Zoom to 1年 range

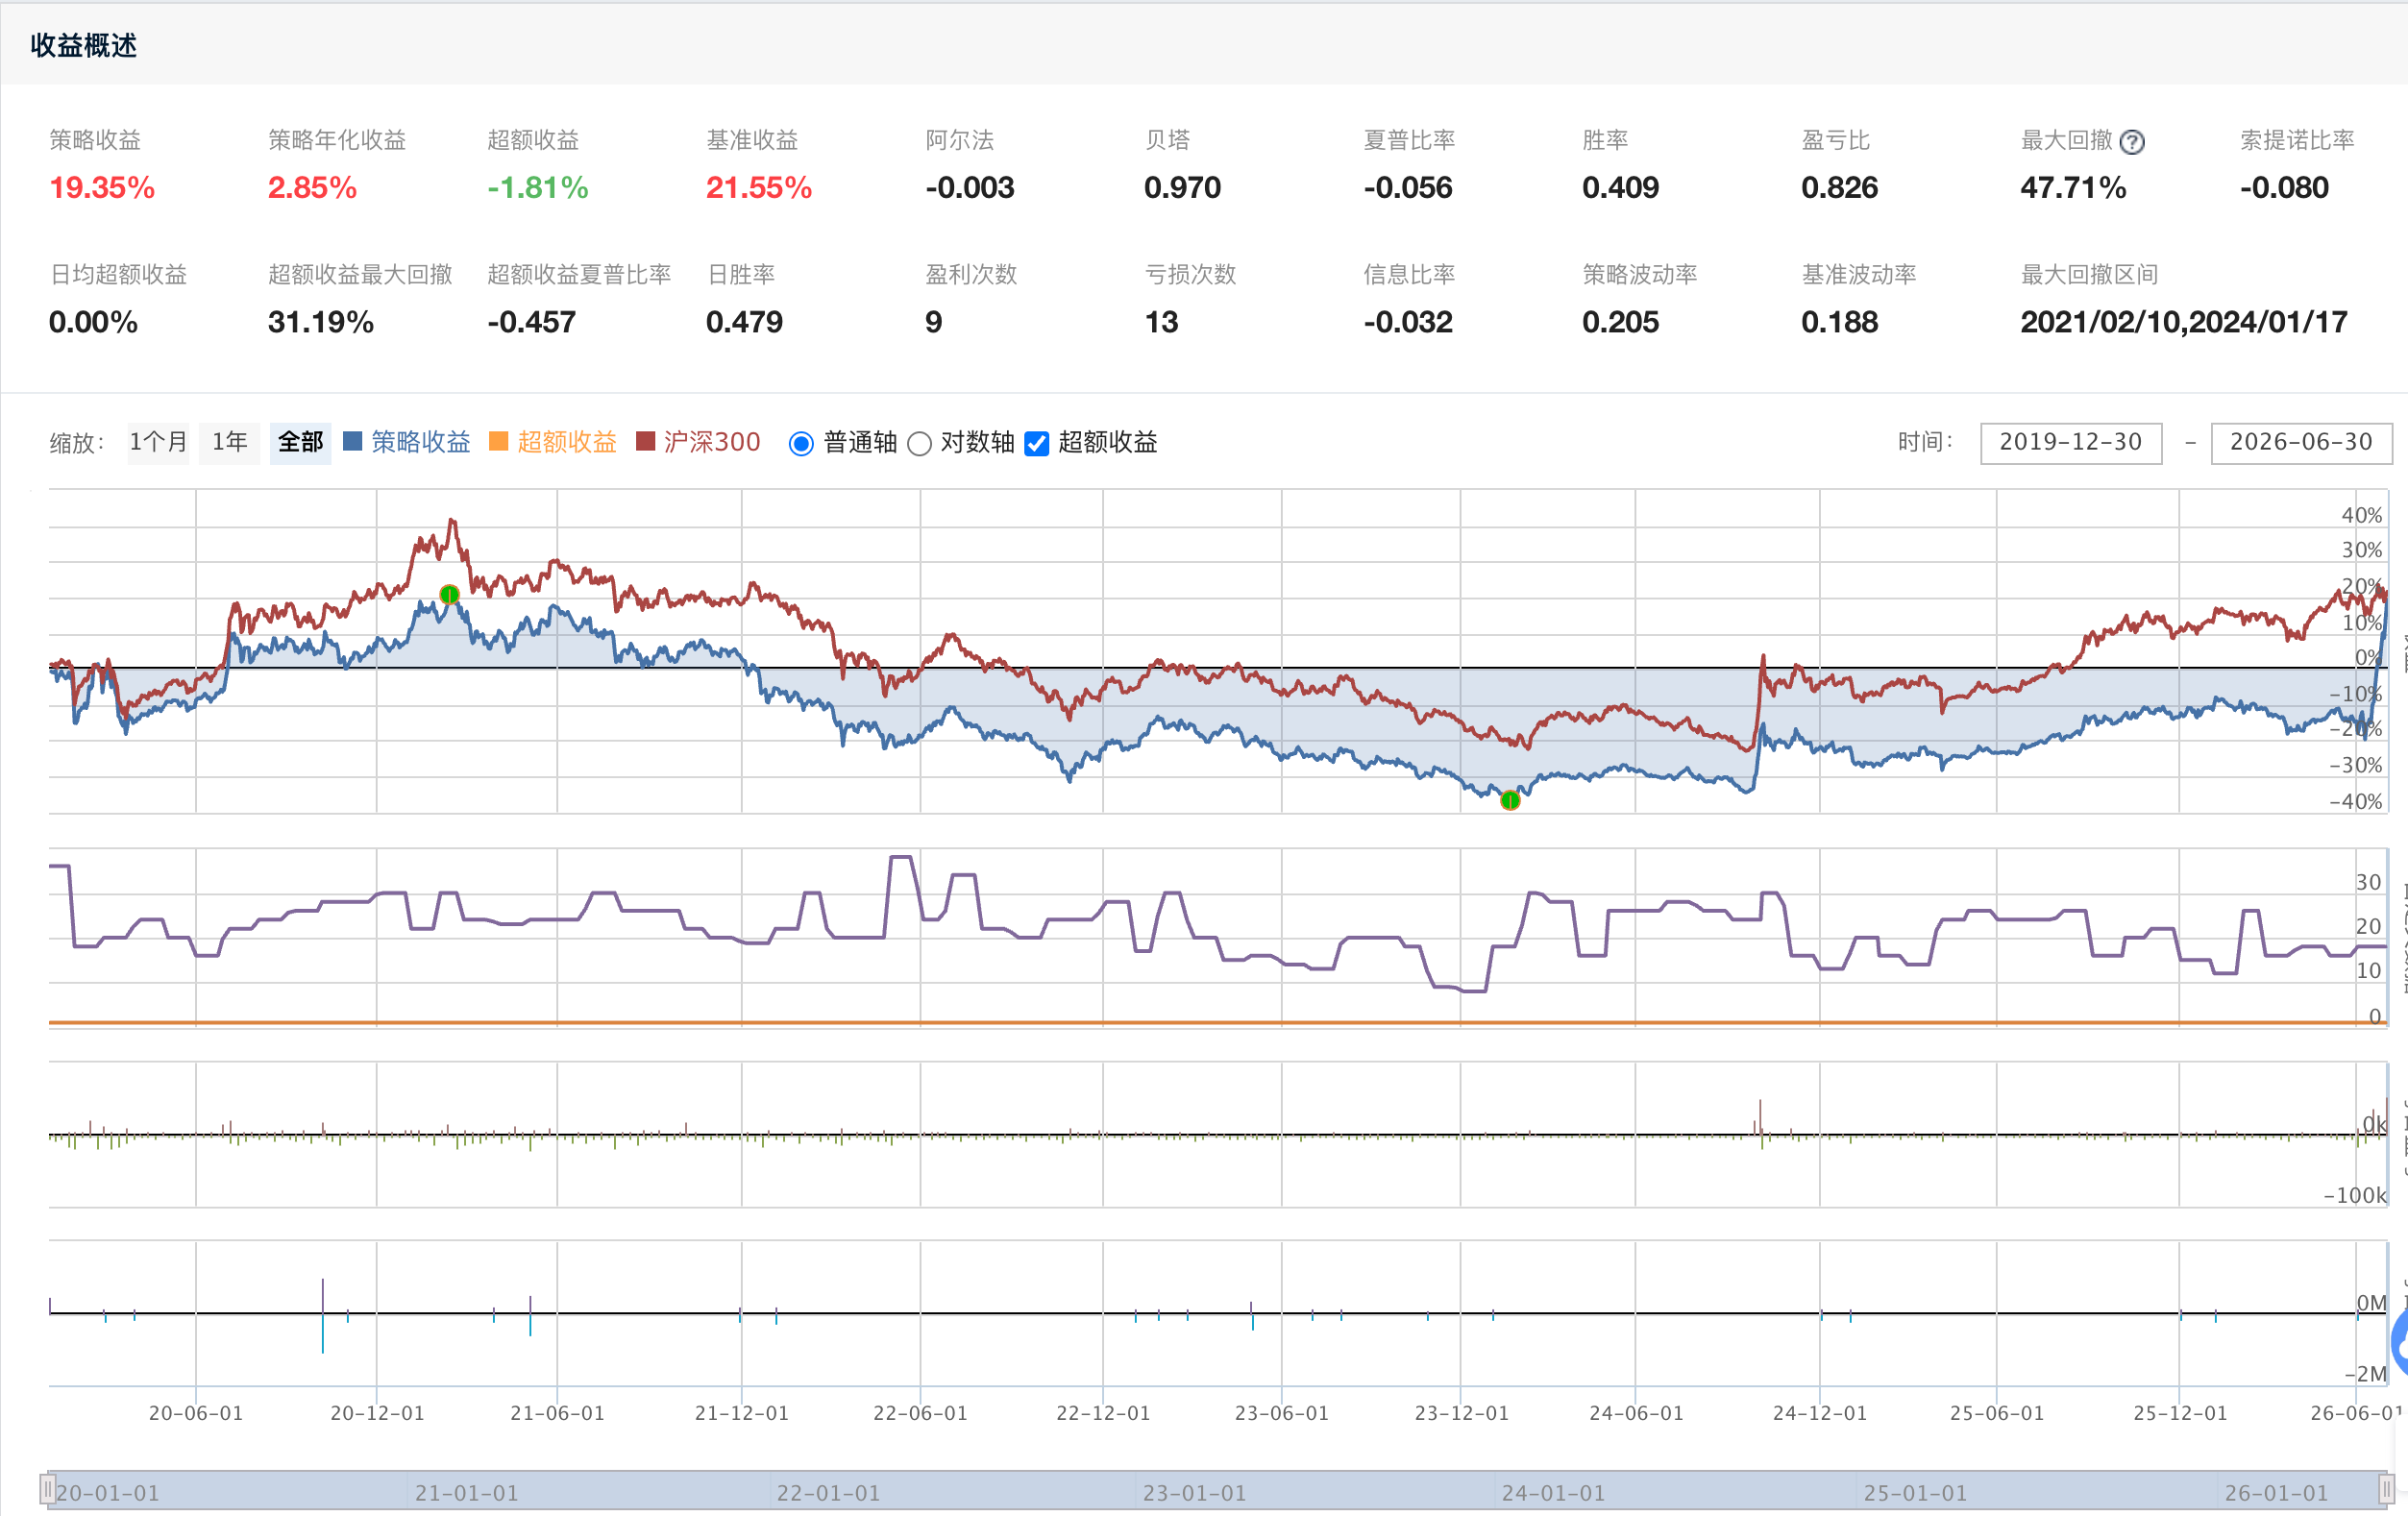click(x=229, y=442)
